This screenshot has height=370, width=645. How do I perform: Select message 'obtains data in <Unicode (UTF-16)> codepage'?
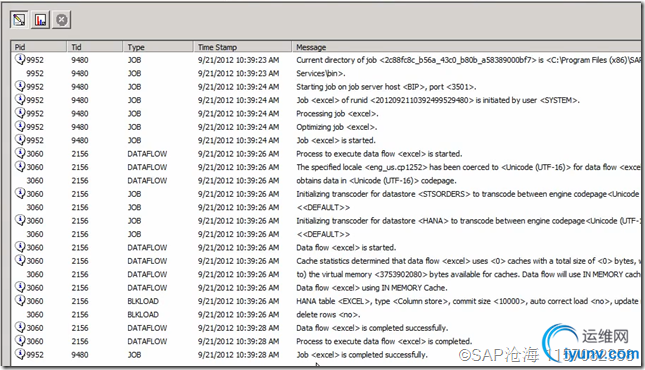pos(376,181)
